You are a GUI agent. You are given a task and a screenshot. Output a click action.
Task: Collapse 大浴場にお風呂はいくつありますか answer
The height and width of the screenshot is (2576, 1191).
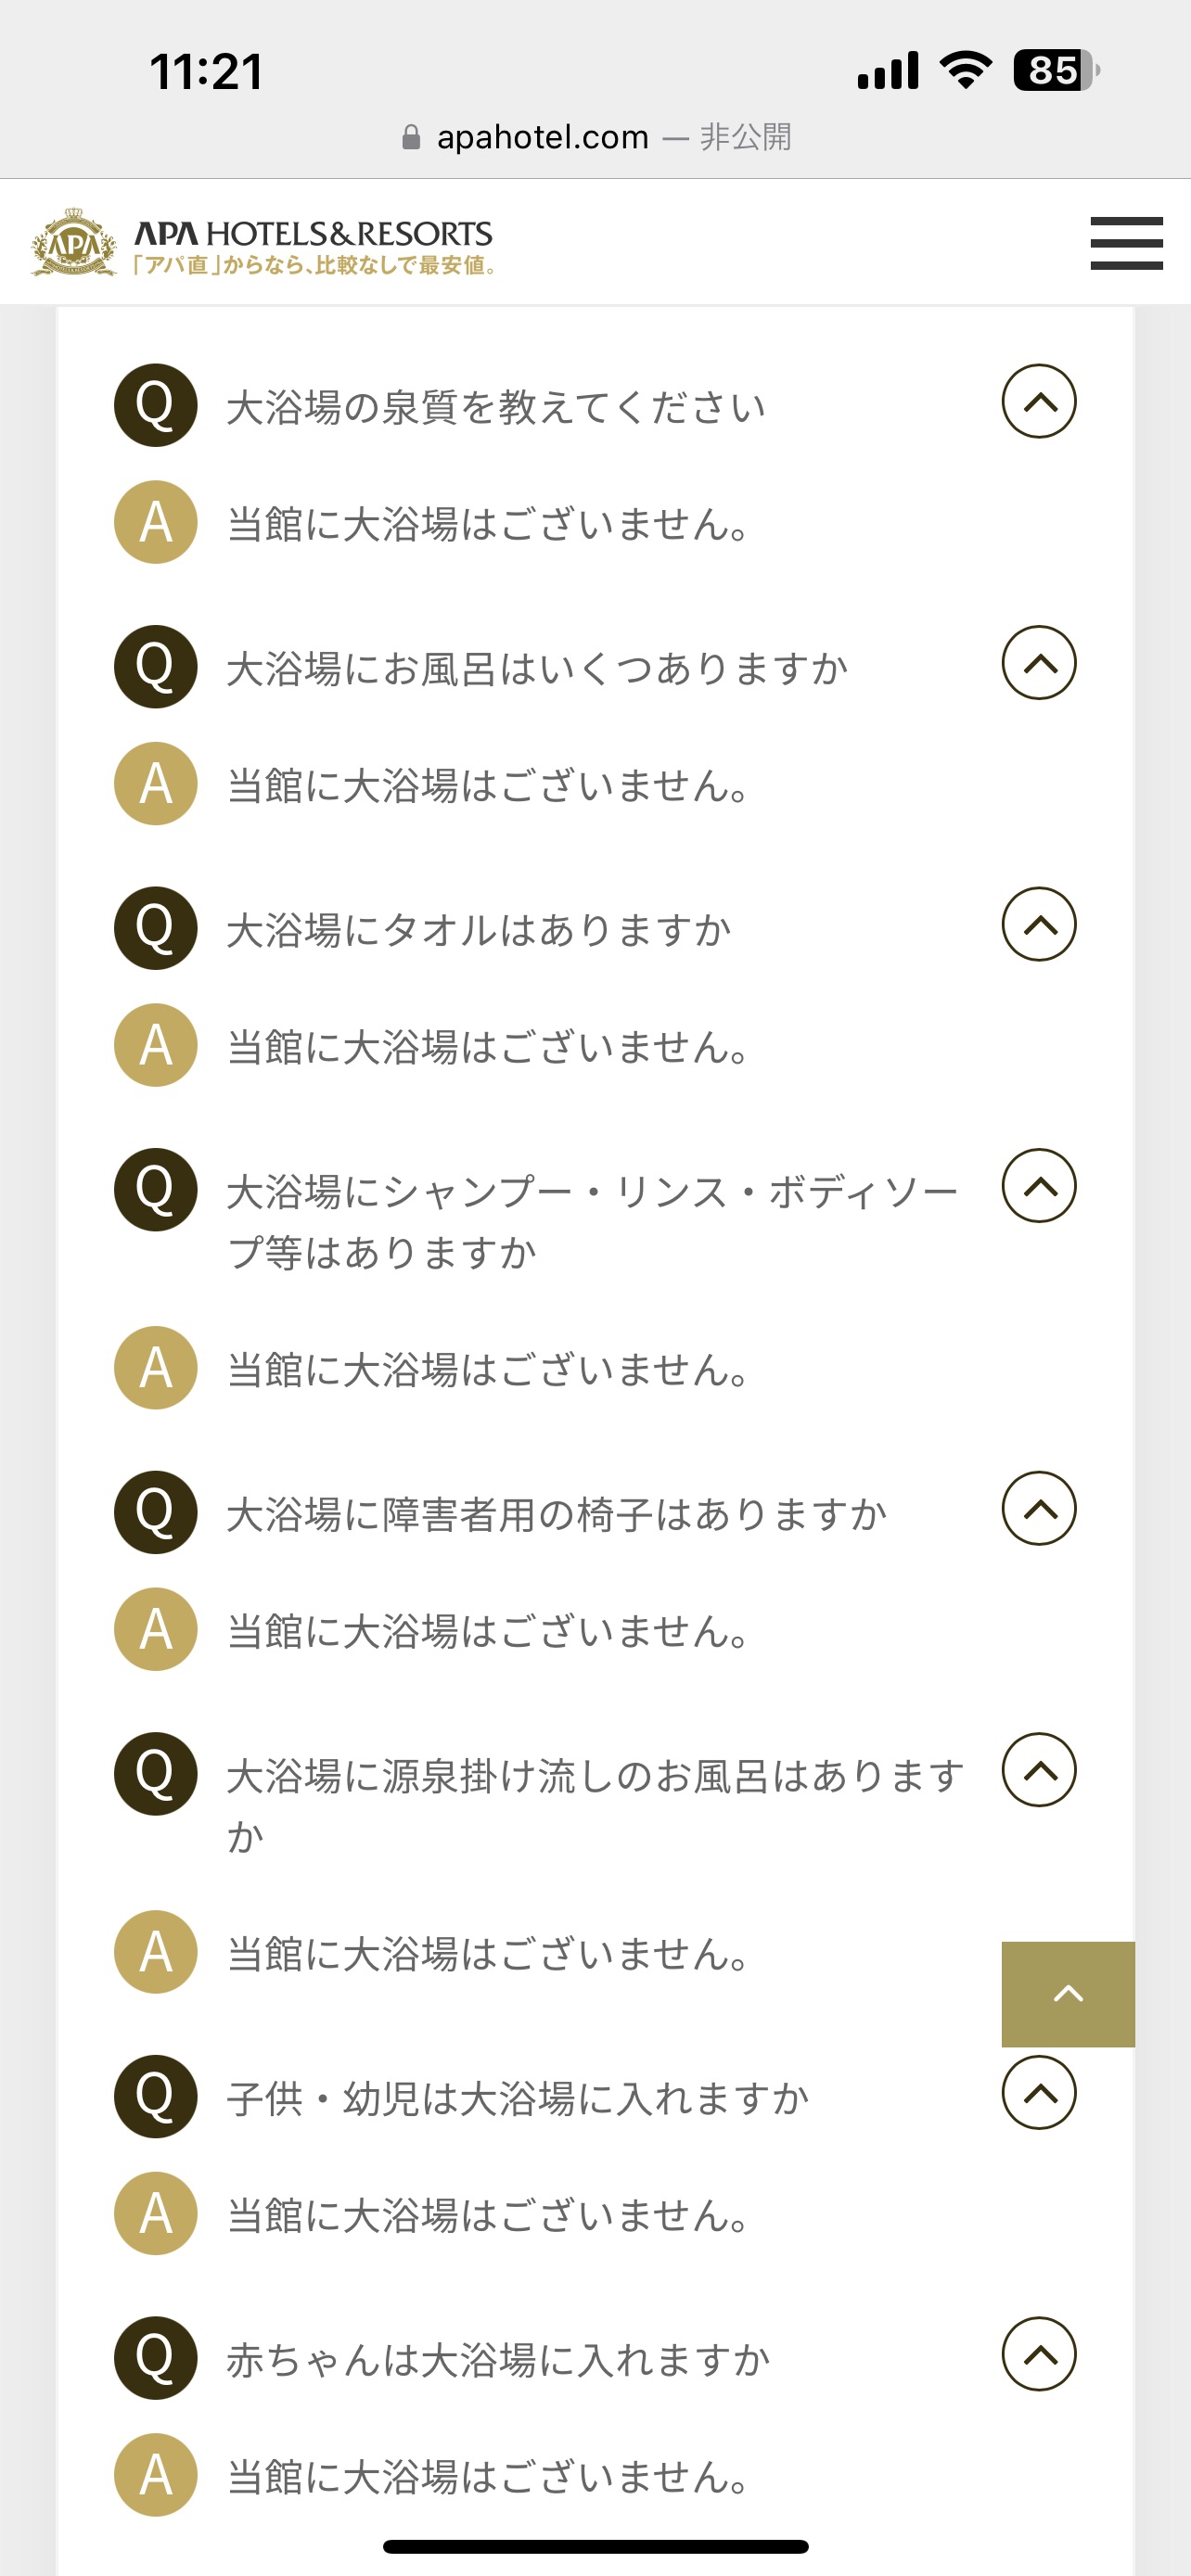coord(1039,663)
